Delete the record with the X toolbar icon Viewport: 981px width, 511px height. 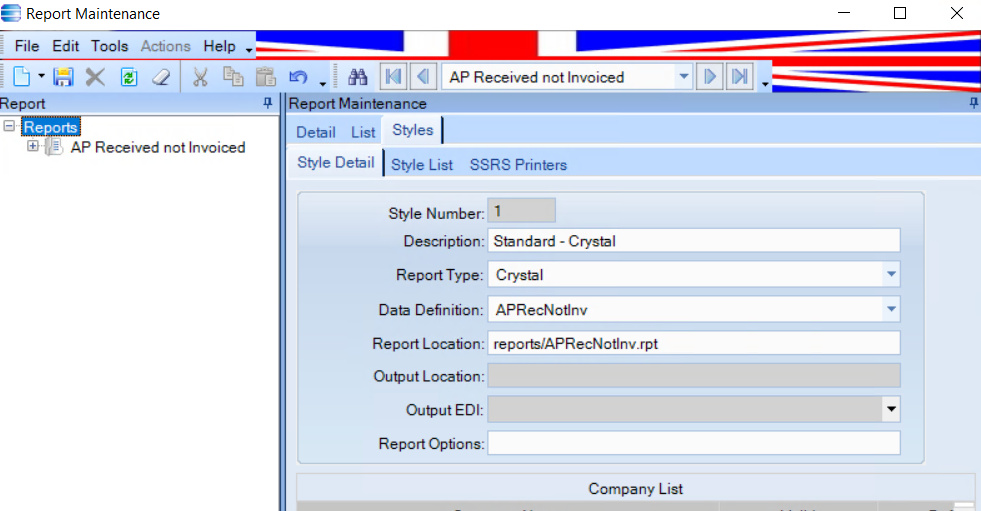click(95, 77)
